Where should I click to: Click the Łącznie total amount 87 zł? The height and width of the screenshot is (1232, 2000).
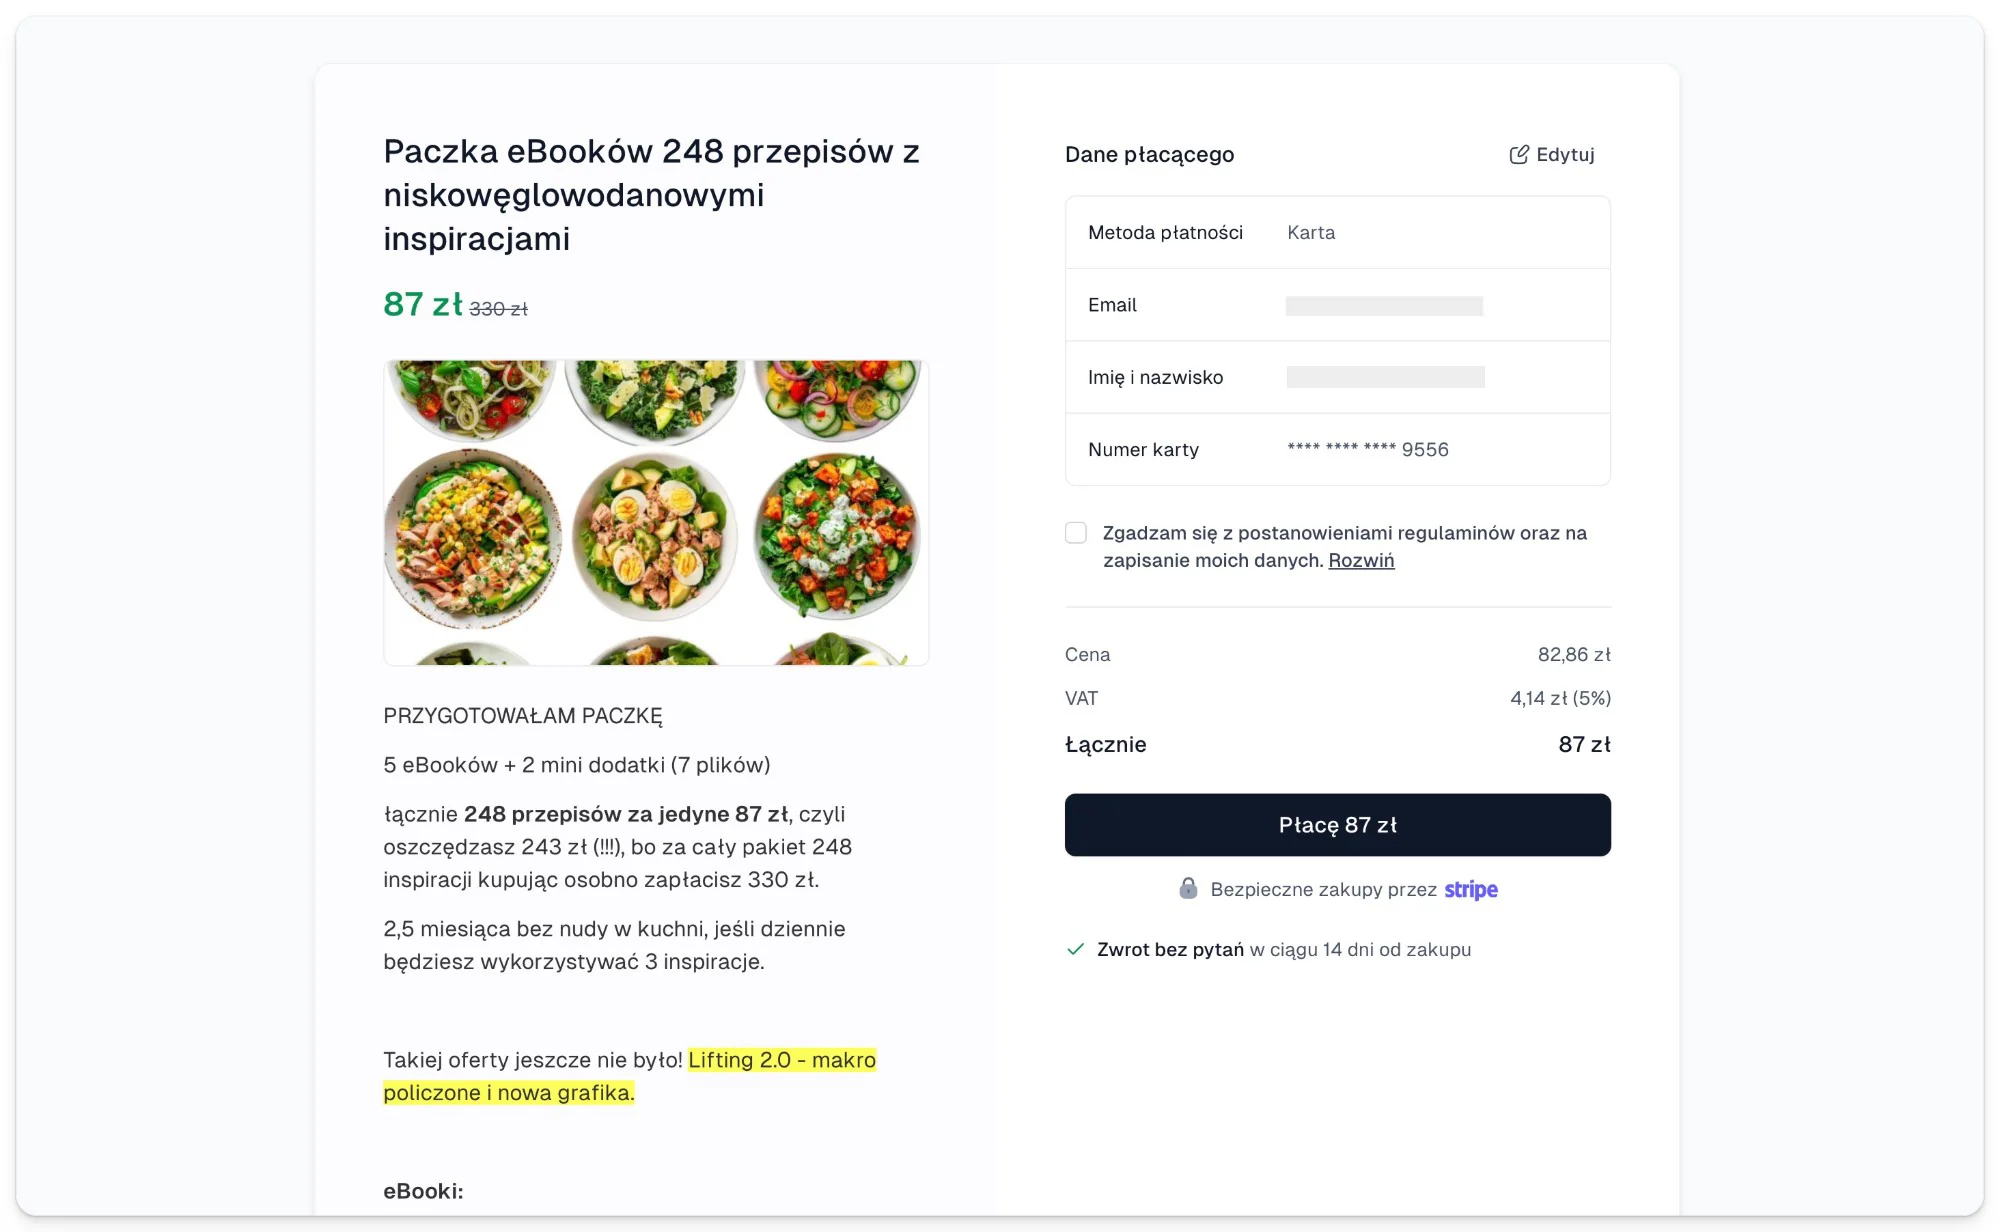(1584, 744)
